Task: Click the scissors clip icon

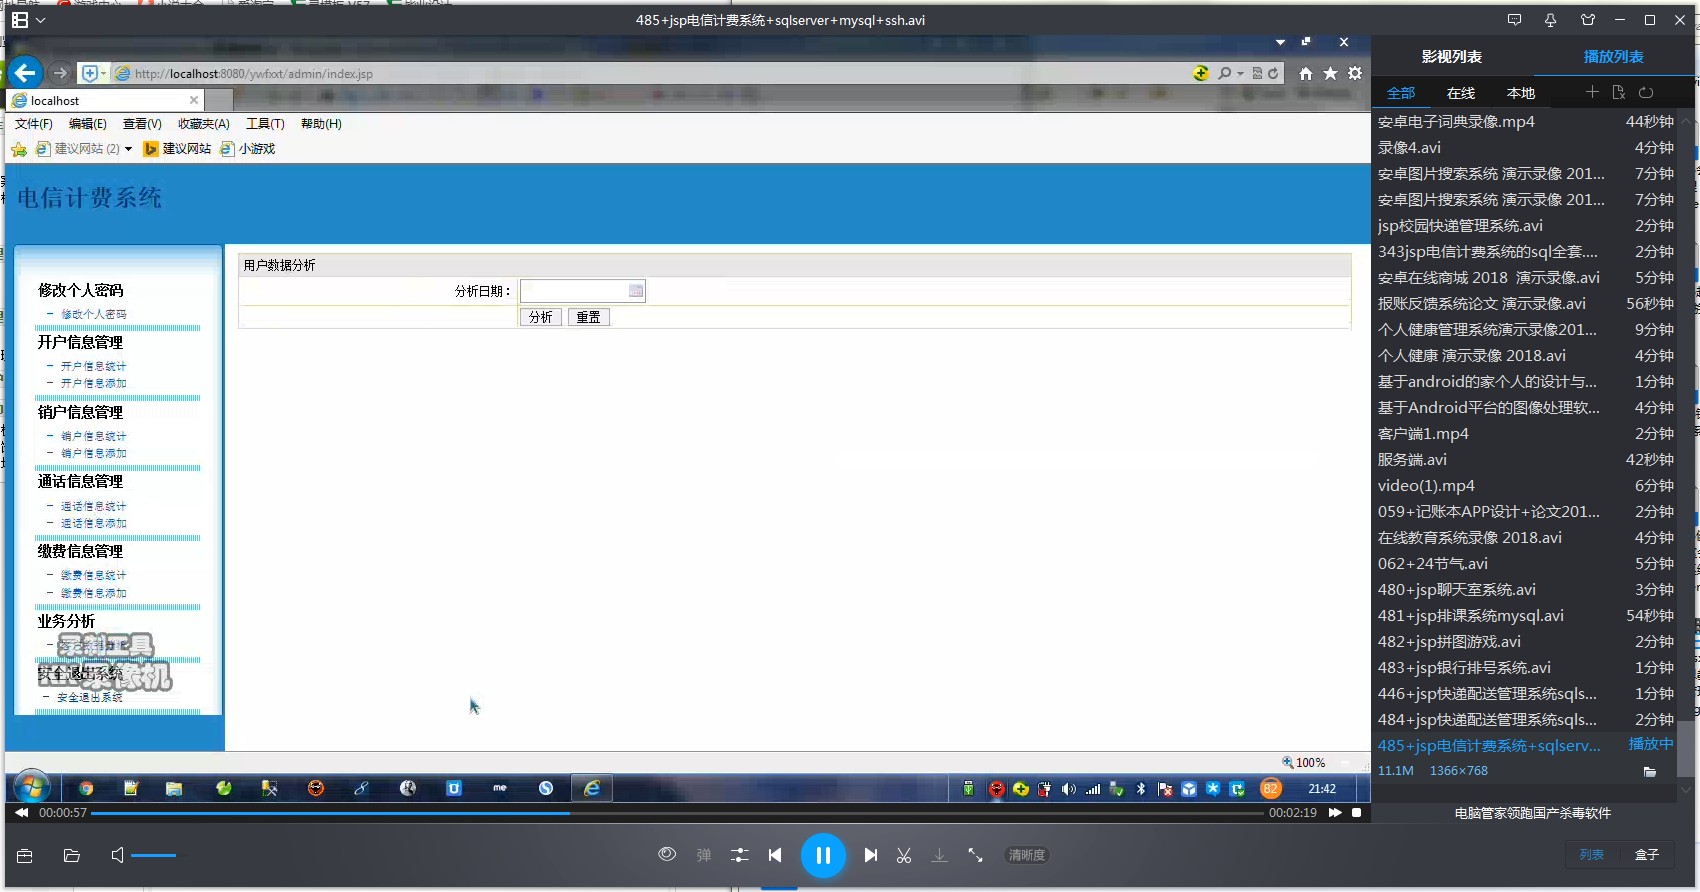Action: (904, 855)
